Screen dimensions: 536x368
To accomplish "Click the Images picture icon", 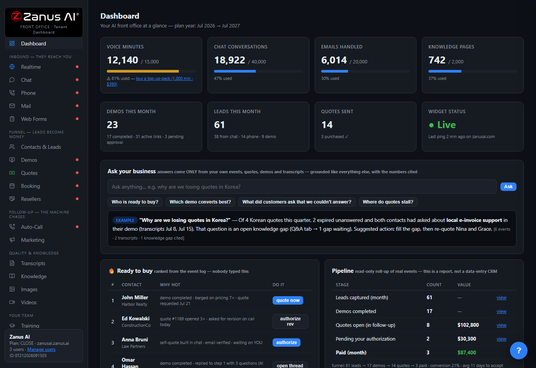I will pyautogui.click(x=12, y=289).
